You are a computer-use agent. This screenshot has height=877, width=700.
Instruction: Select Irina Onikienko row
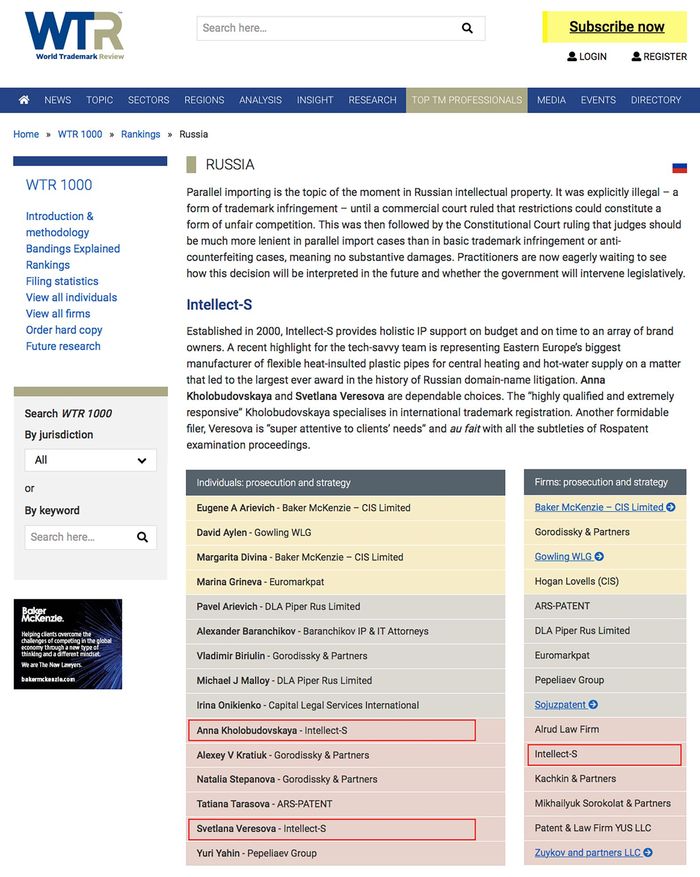tap(346, 705)
